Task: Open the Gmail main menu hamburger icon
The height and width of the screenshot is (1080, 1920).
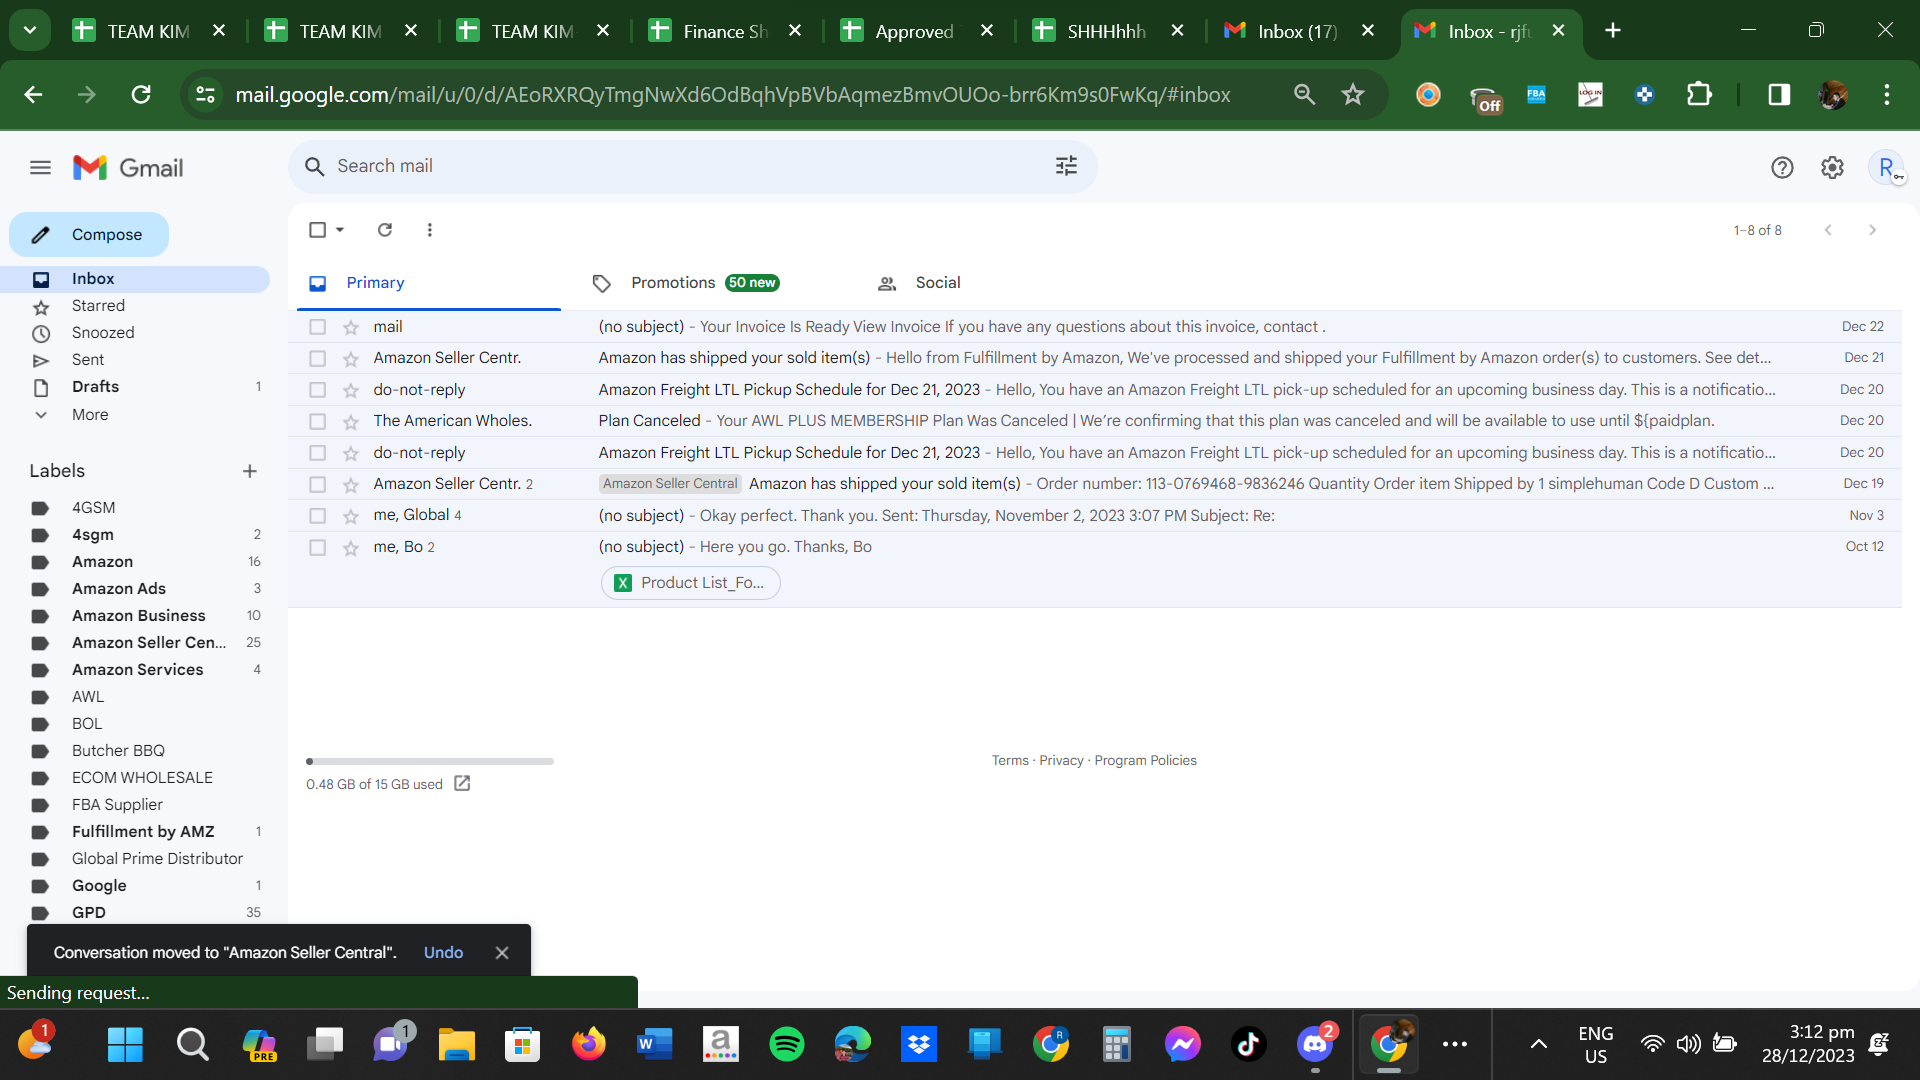Action: pos(40,168)
